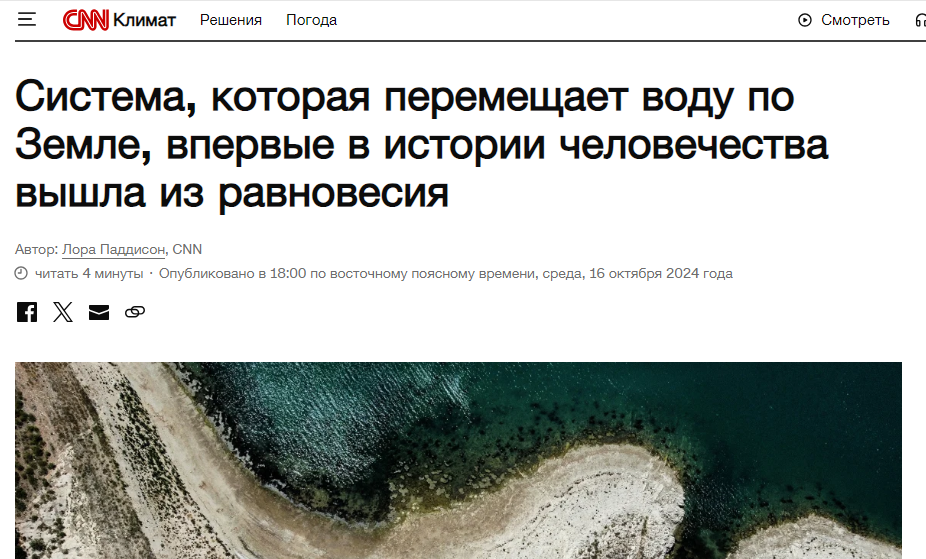The width and height of the screenshot is (926, 559).
Task: Copy the article link with chain icon
Action: point(135,312)
